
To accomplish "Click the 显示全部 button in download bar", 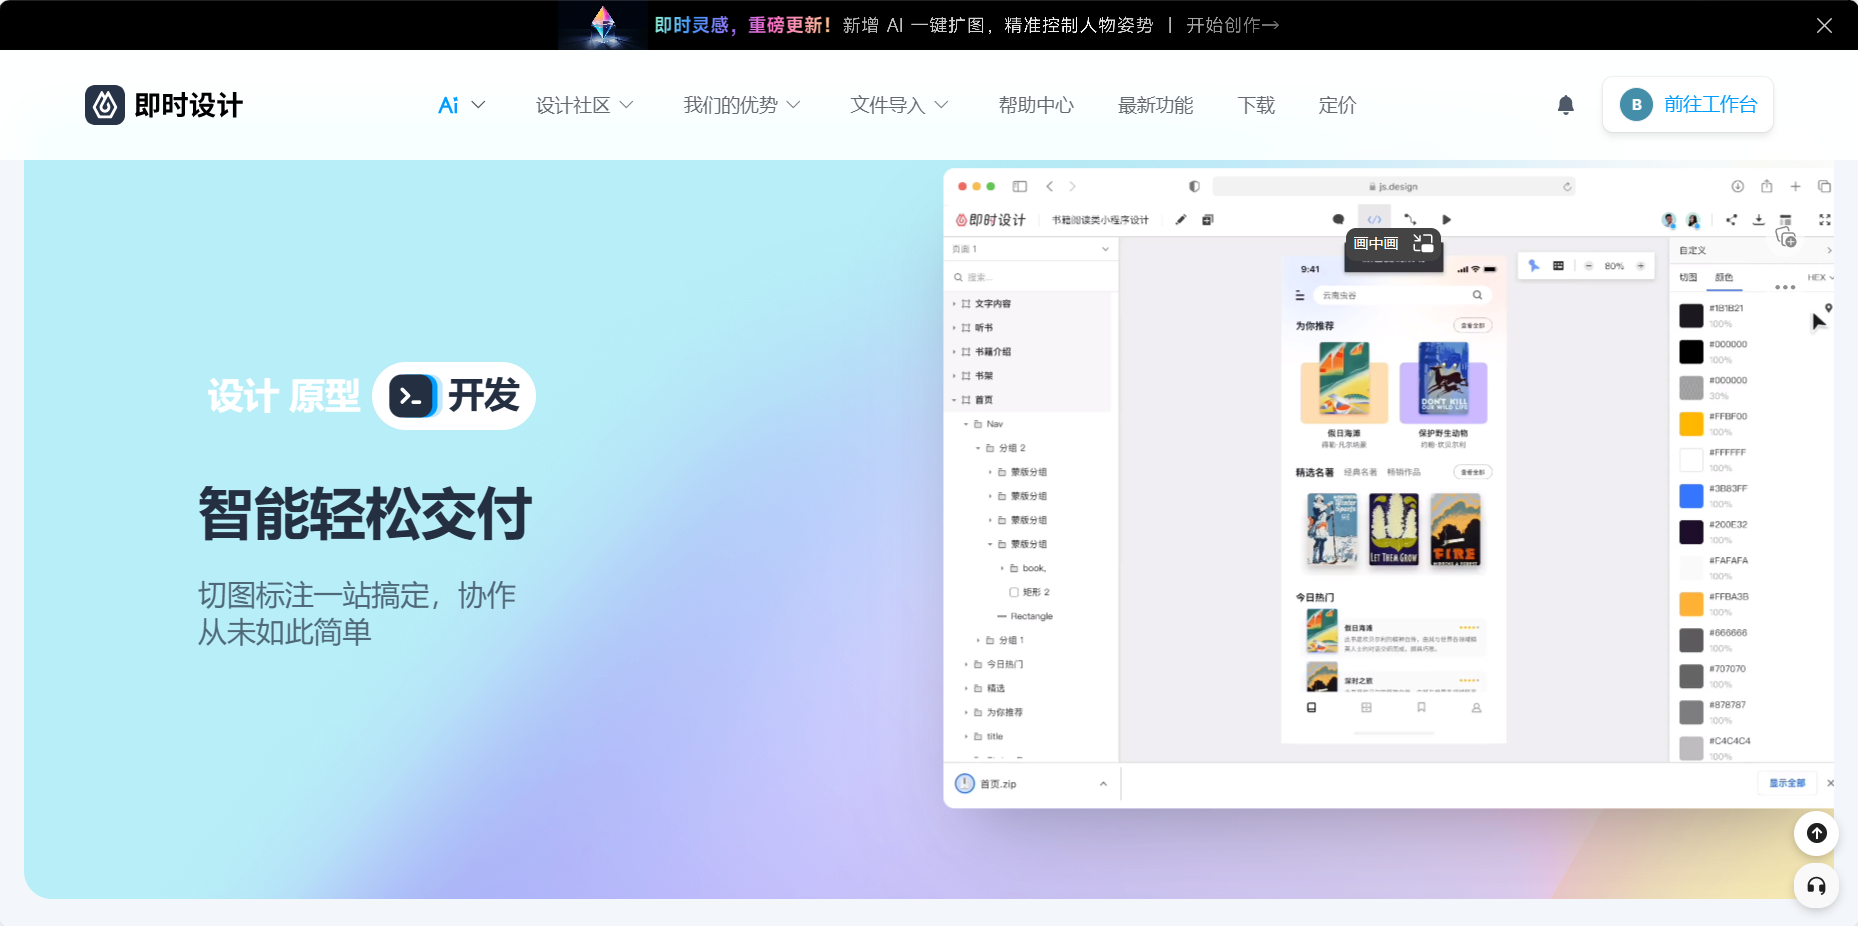I will click(x=1787, y=783).
